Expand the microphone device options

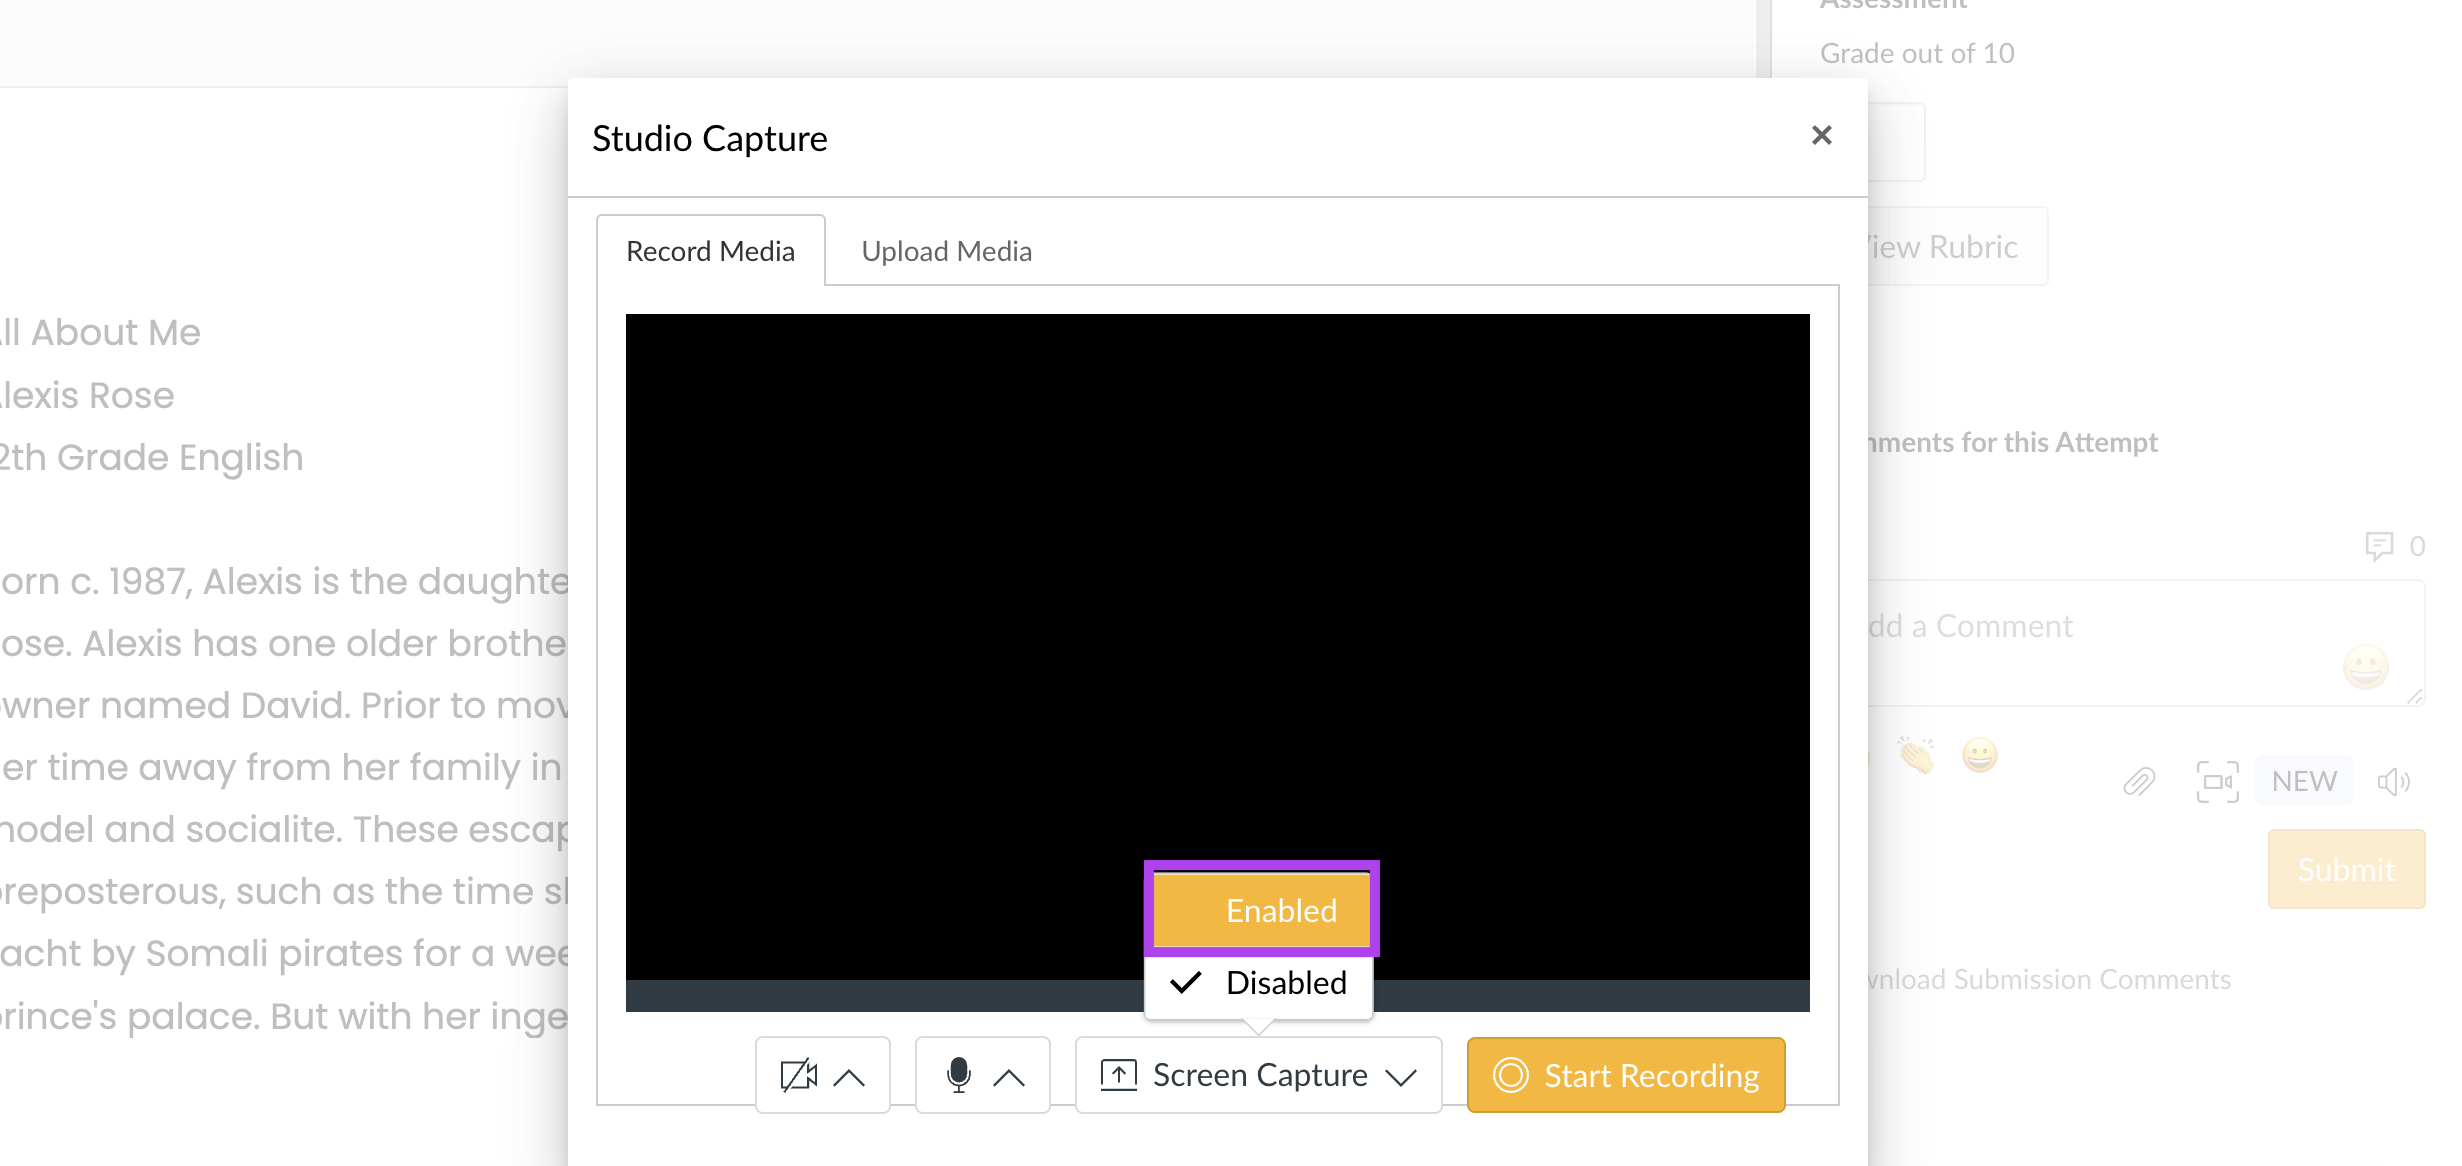click(x=1011, y=1075)
